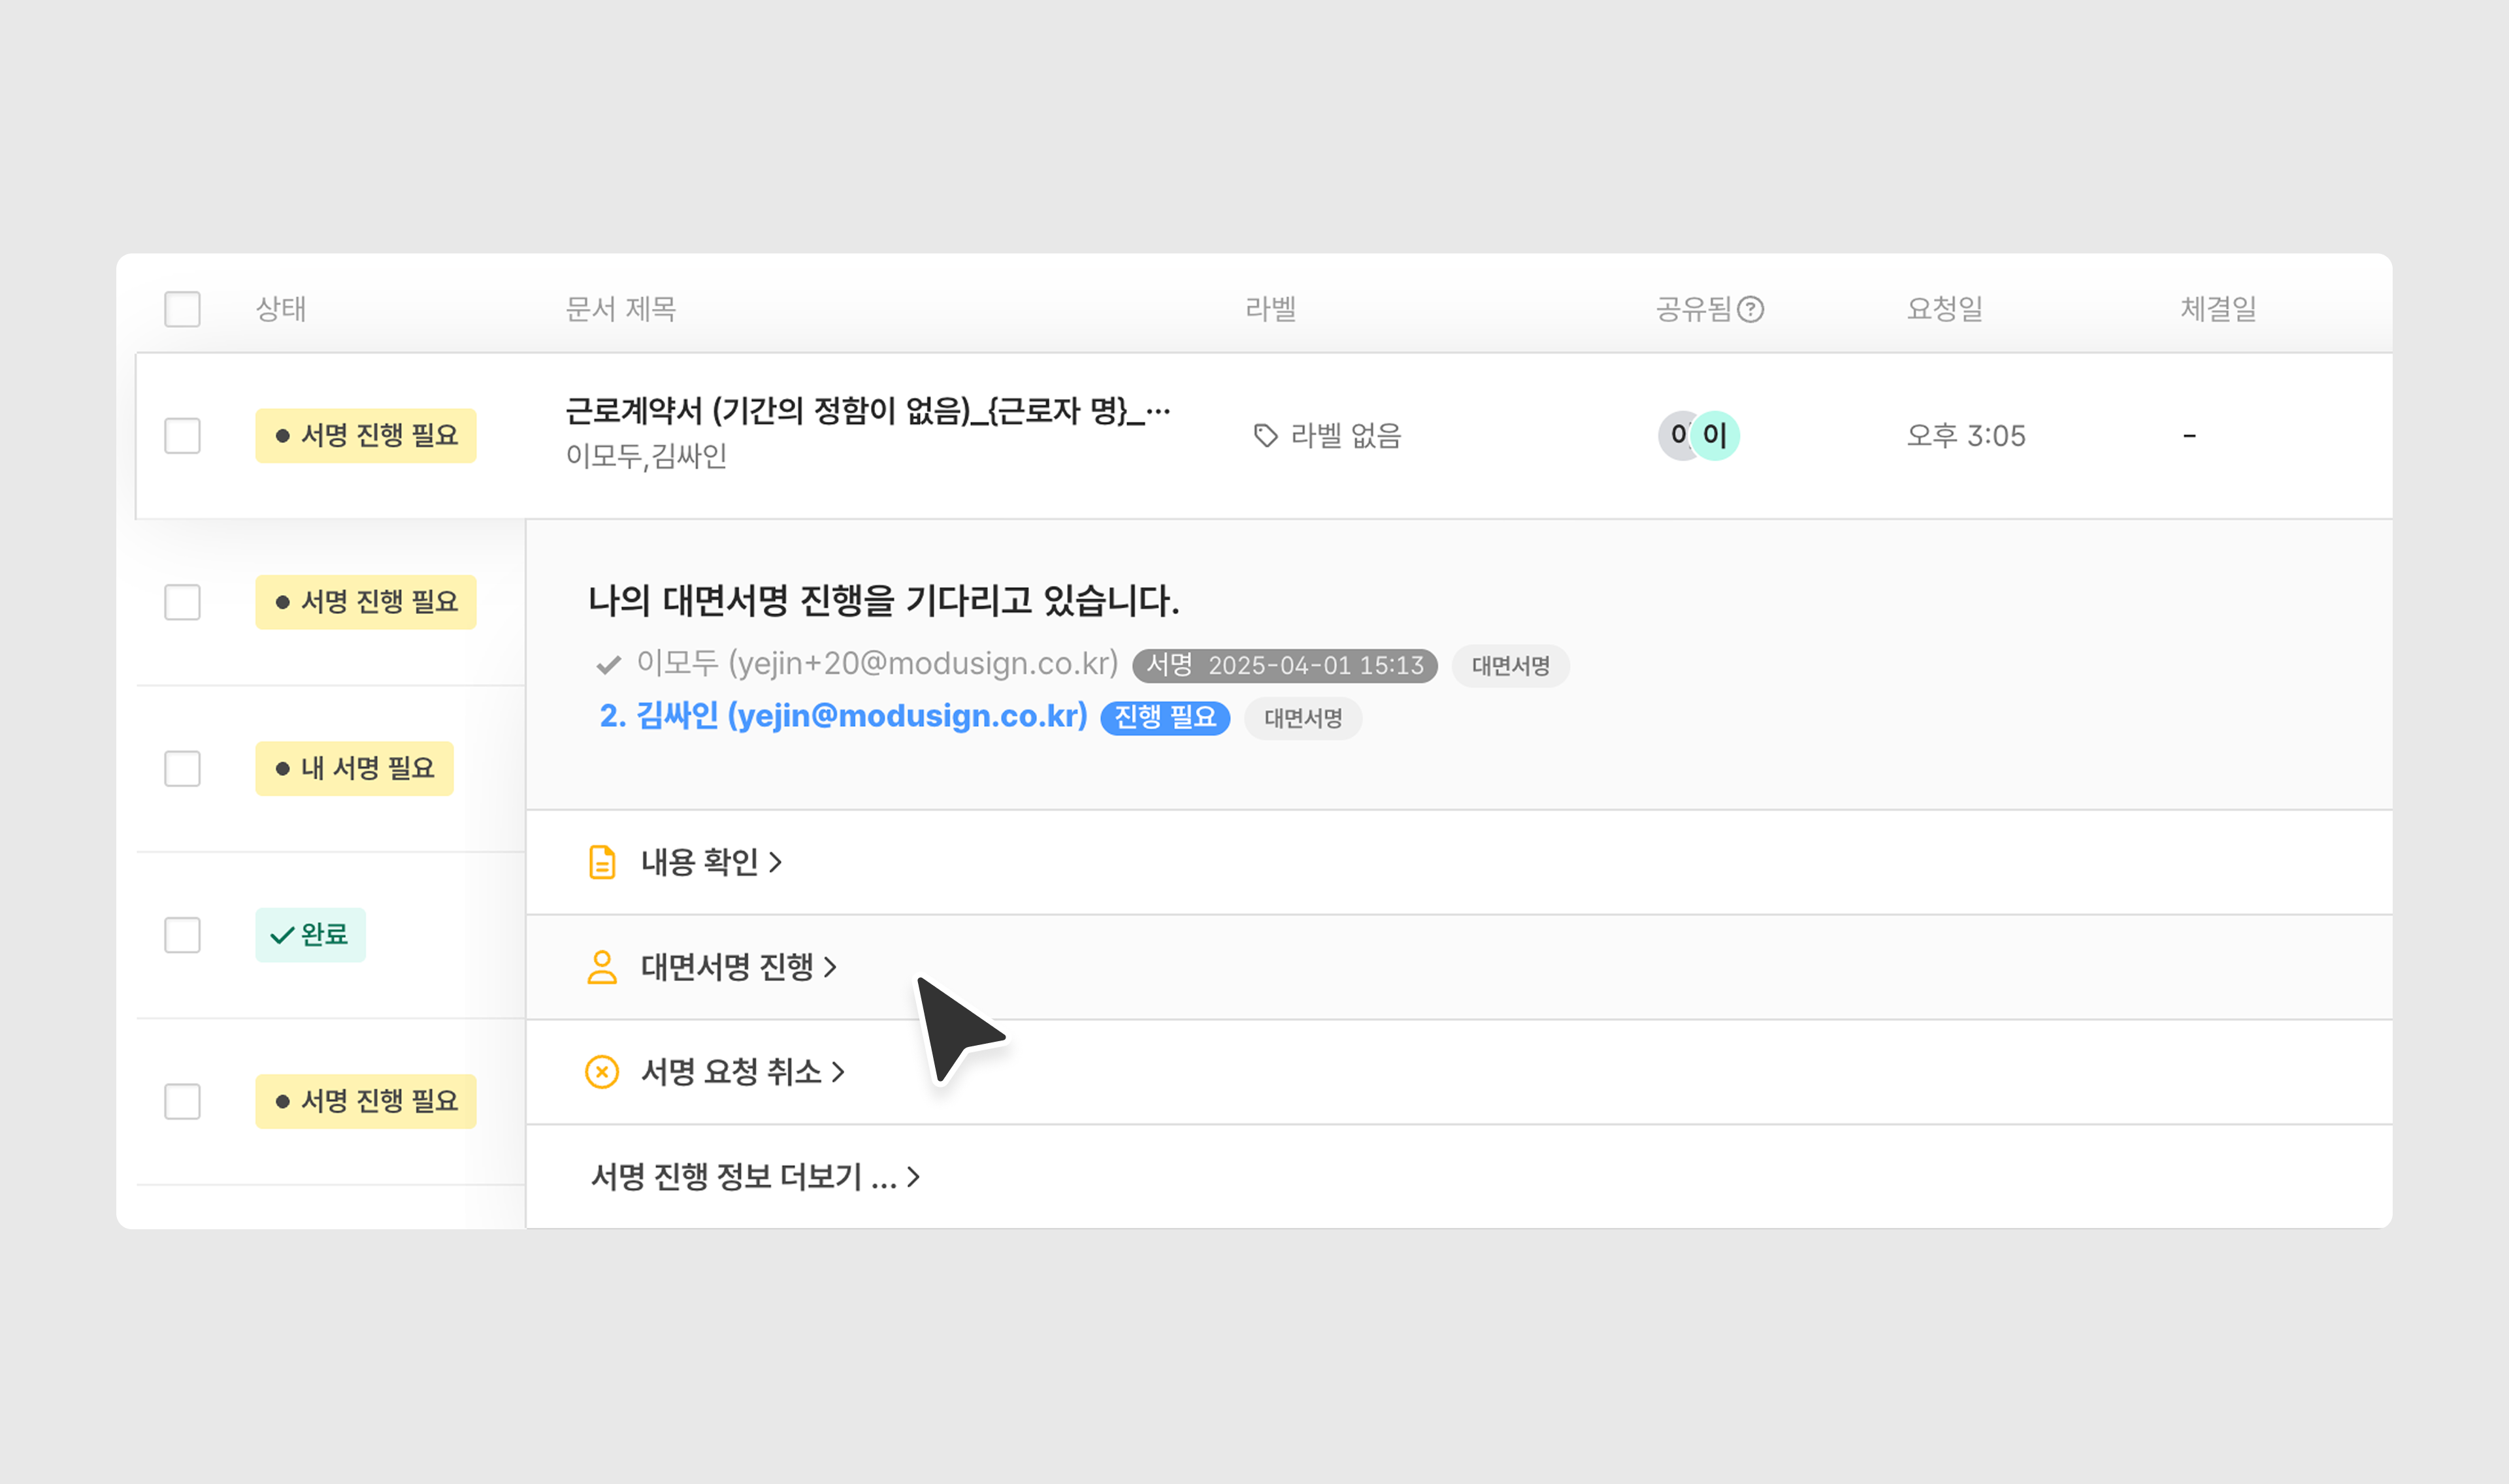Click the tag icon next to 라벨 없음
Image resolution: width=2509 pixels, height=1484 pixels.
(x=1265, y=436)
